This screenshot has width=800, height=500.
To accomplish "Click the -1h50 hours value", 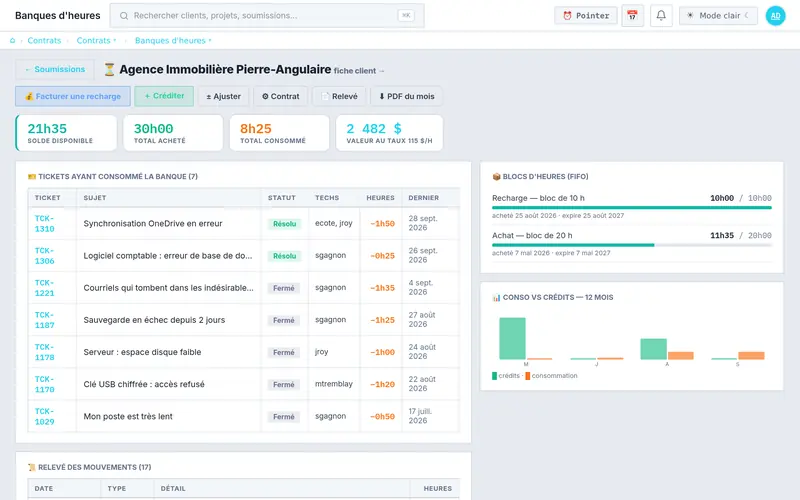I will pyautogui.click(x=382, y=223).
